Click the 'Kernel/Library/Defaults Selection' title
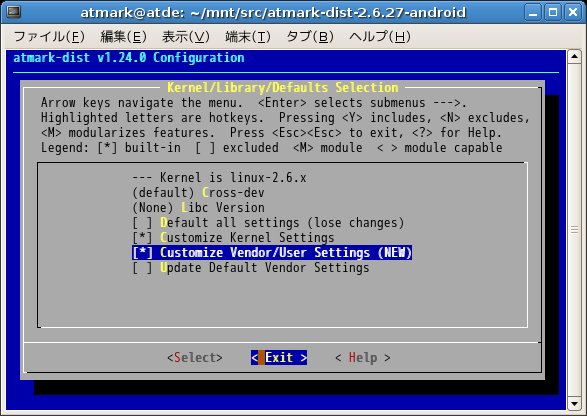The width and height of the screenshot is (587, 416). [x=283, y=88]
